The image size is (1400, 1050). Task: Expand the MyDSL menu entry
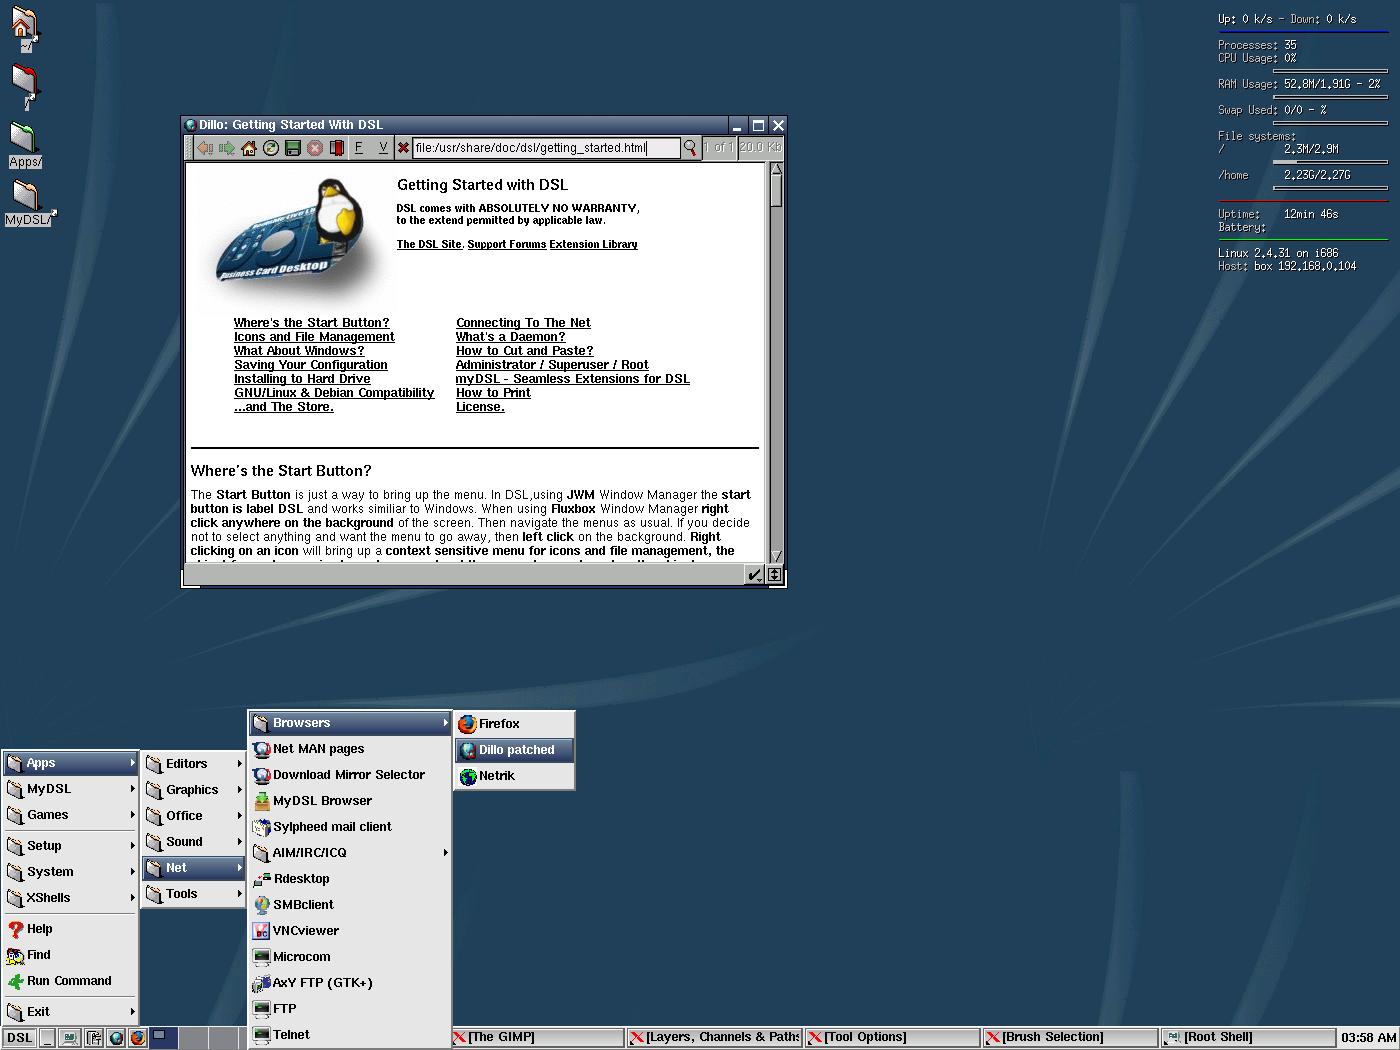[70, 789]
